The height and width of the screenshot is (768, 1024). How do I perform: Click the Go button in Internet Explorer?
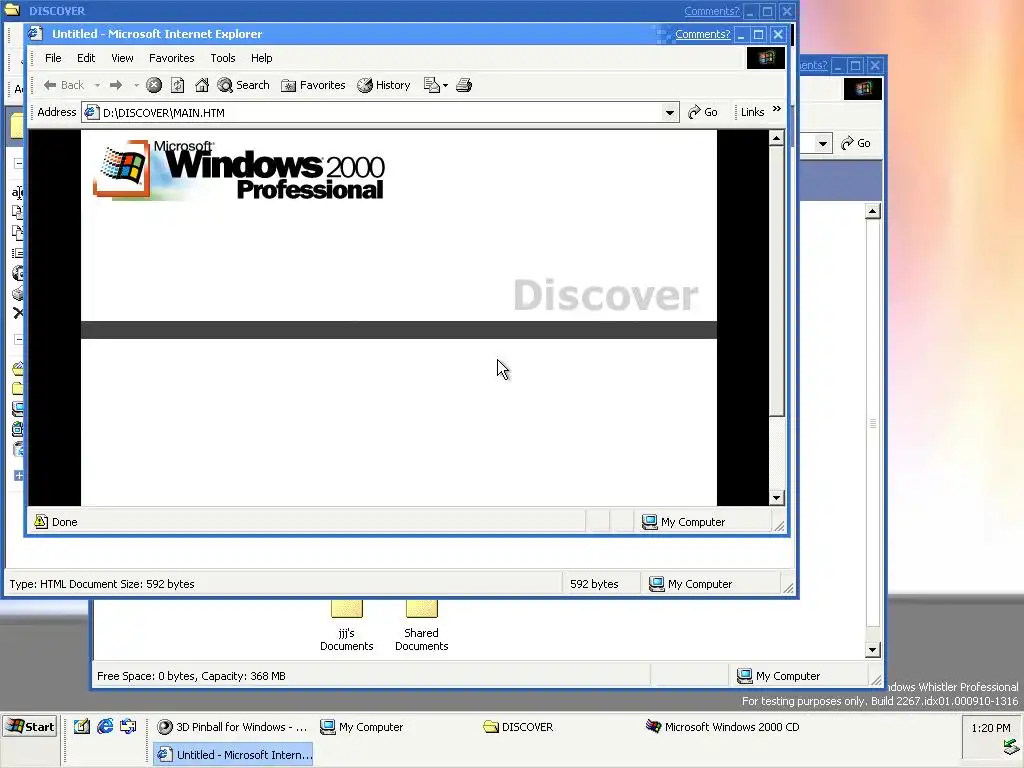coord(703,112)
